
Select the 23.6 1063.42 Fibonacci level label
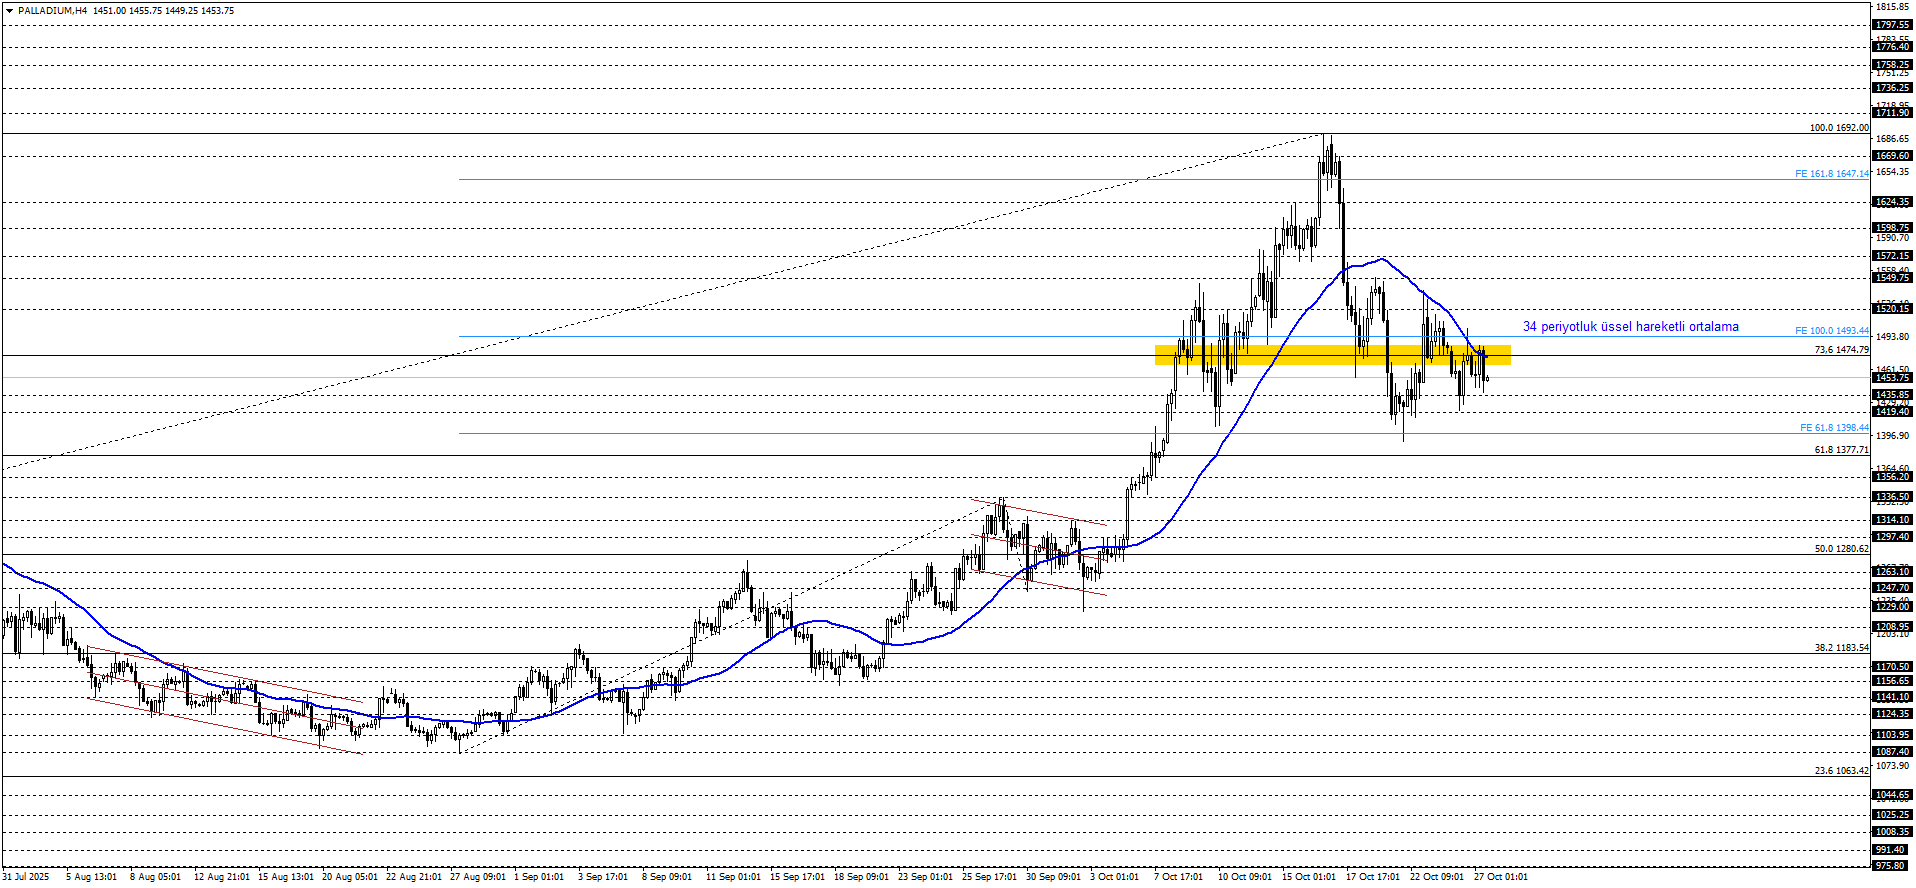[1841, 771]
